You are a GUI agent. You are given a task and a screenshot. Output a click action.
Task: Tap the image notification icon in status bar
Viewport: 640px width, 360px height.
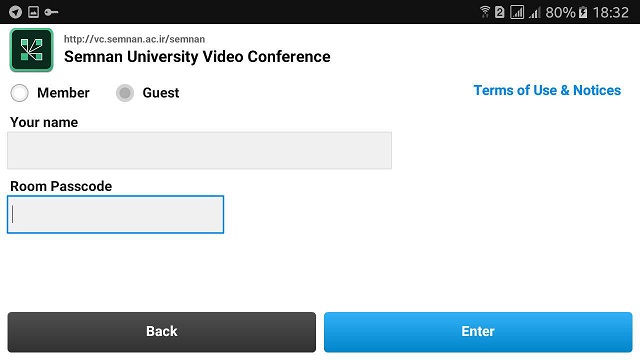[x=33, y=12]
